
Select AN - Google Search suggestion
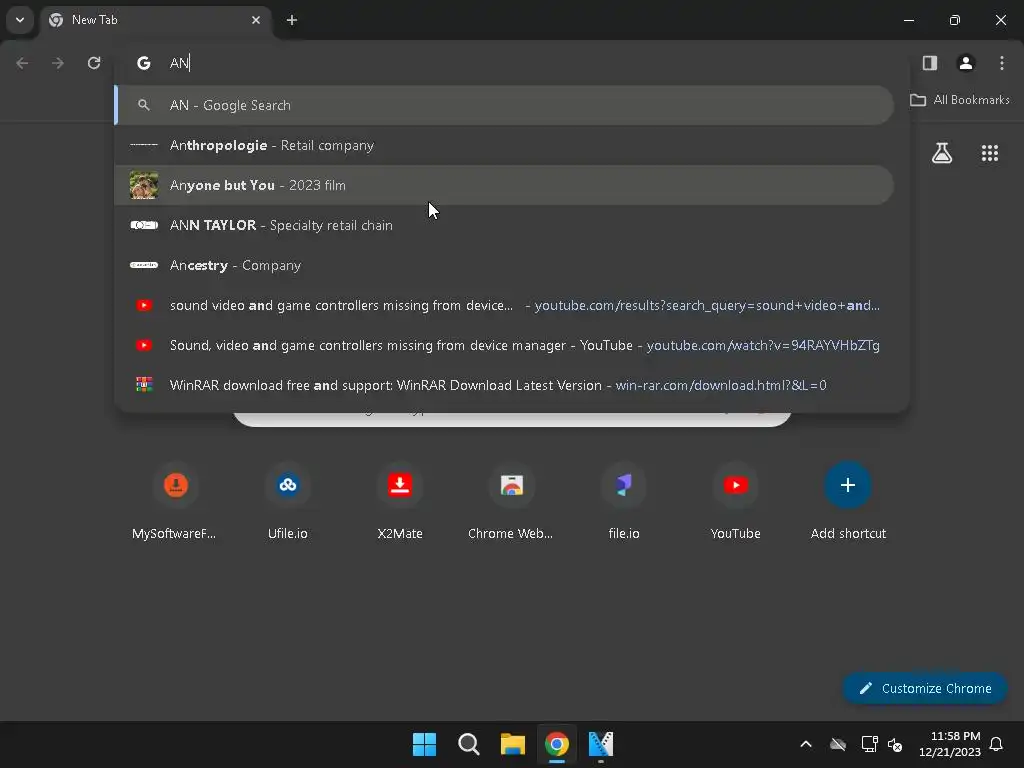[504, 105]
